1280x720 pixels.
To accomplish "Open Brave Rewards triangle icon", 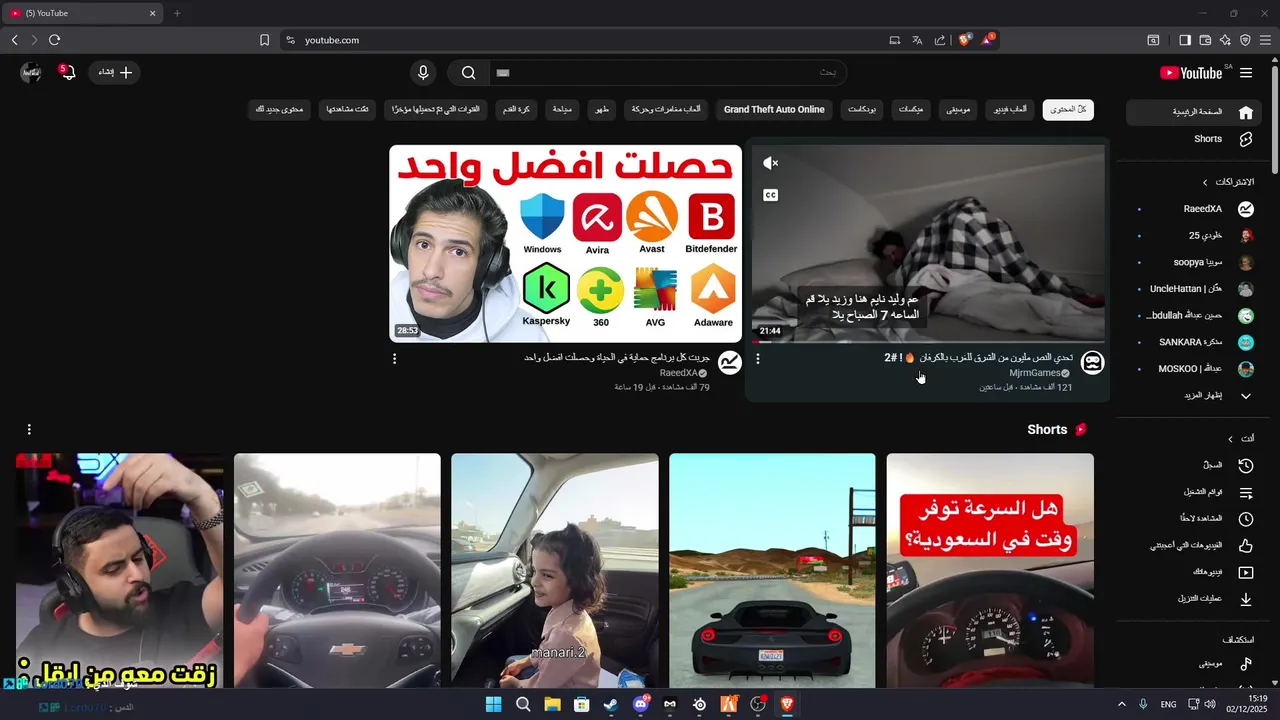I will [988, 40].
